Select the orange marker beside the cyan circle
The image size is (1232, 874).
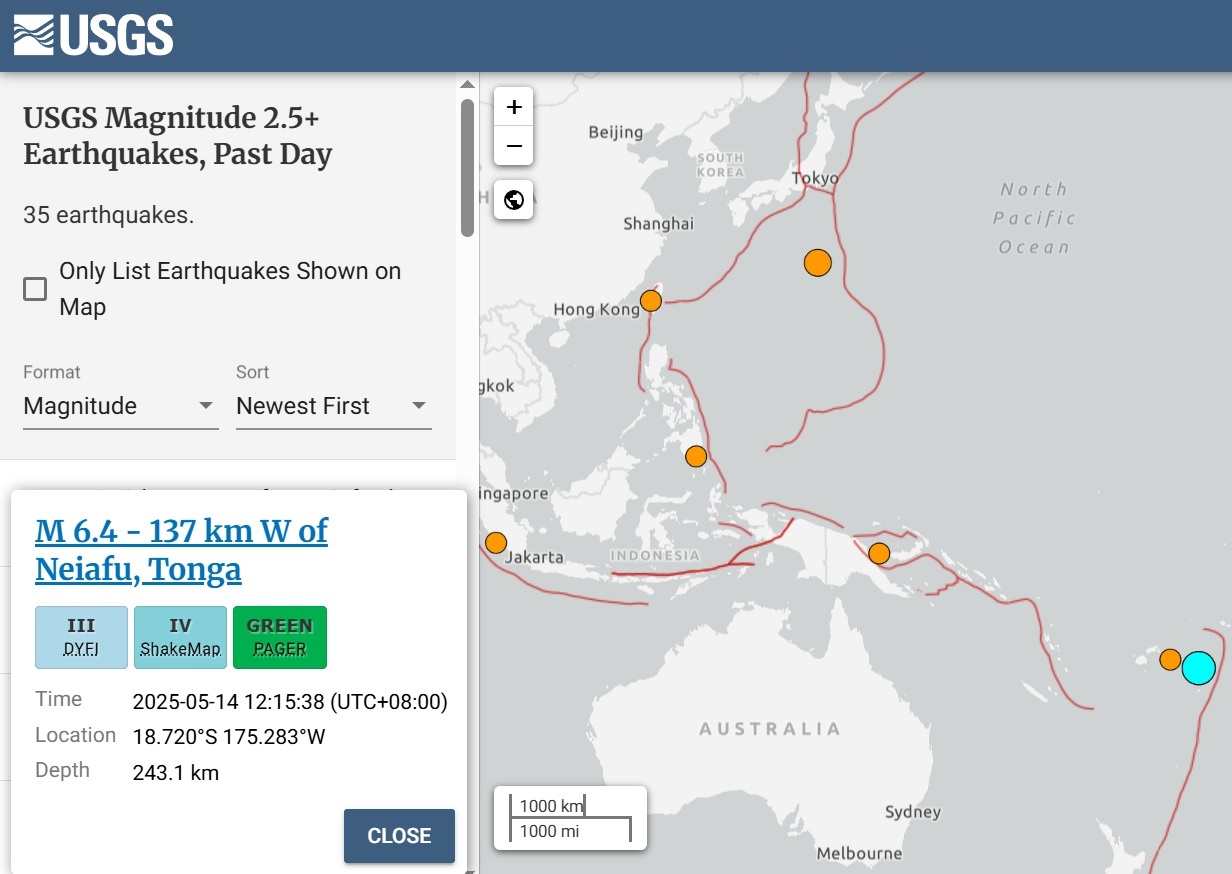[1169, 659]
